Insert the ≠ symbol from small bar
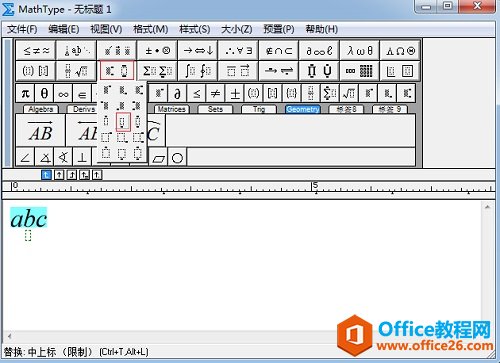Viewport: 500px width, 363px height. pos(216,93)
